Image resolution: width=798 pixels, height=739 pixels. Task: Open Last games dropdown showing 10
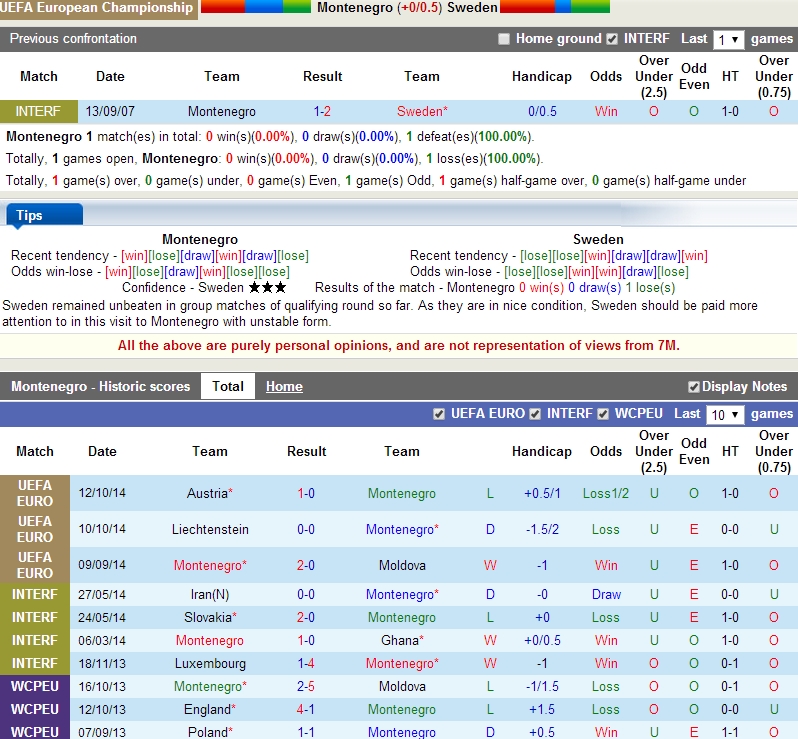coord(725,415)
